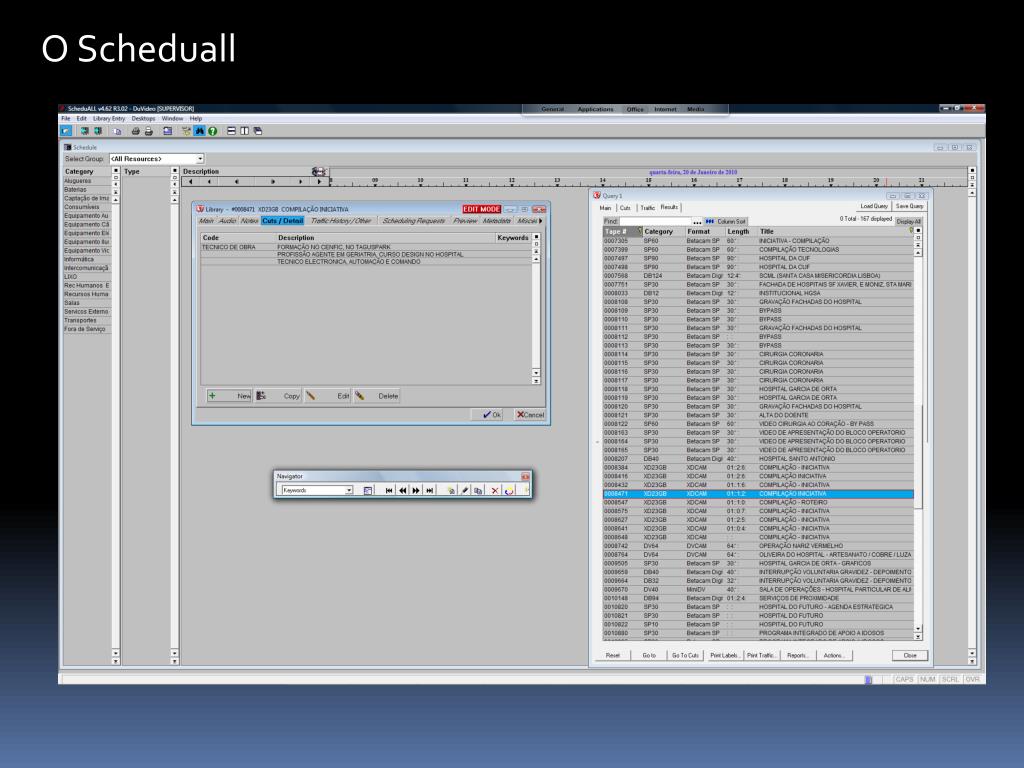This screenshot has width=1024, height=768.
Task: Click the copy pages icon in main toolbar
Action: (118, 131)
